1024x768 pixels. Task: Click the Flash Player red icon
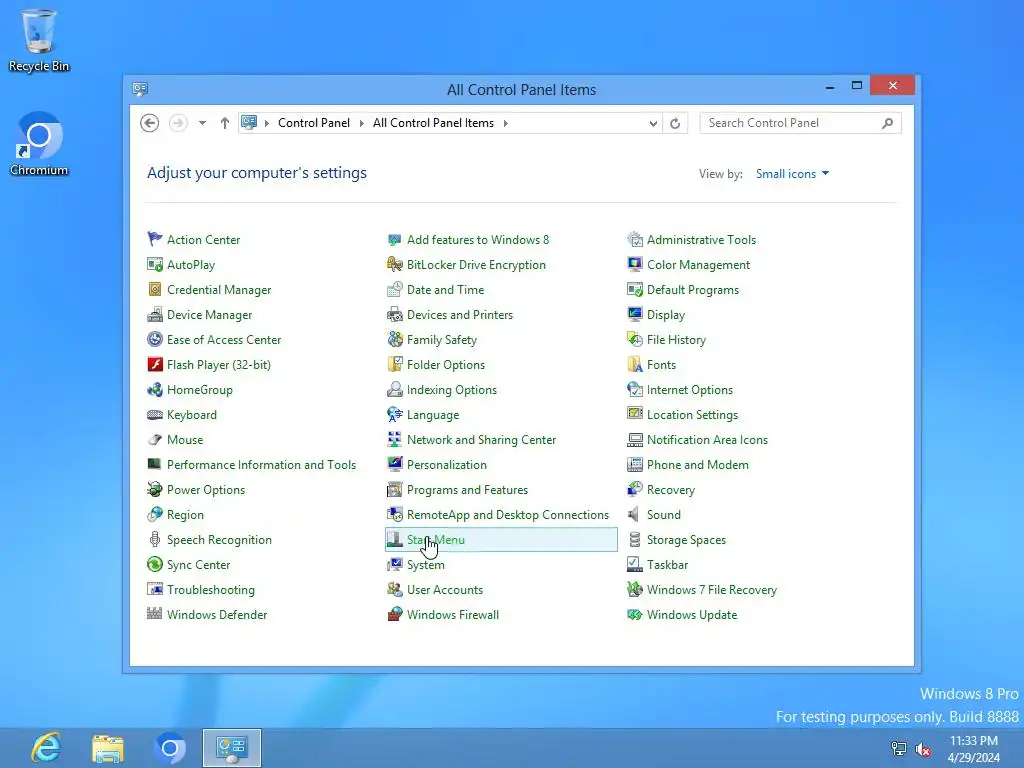pos(155,364)
